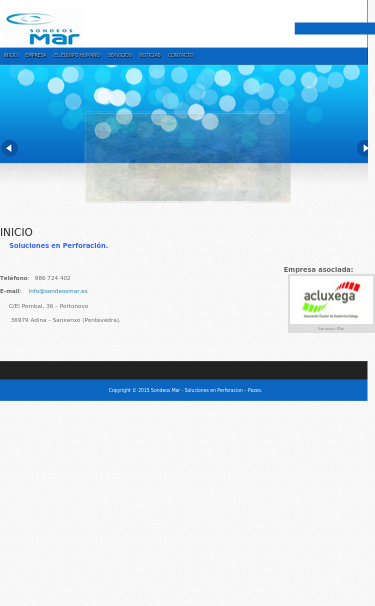Click the footer copyright text
The height and width of the screenshot is (606, 375).
click(x=185, y=390)
